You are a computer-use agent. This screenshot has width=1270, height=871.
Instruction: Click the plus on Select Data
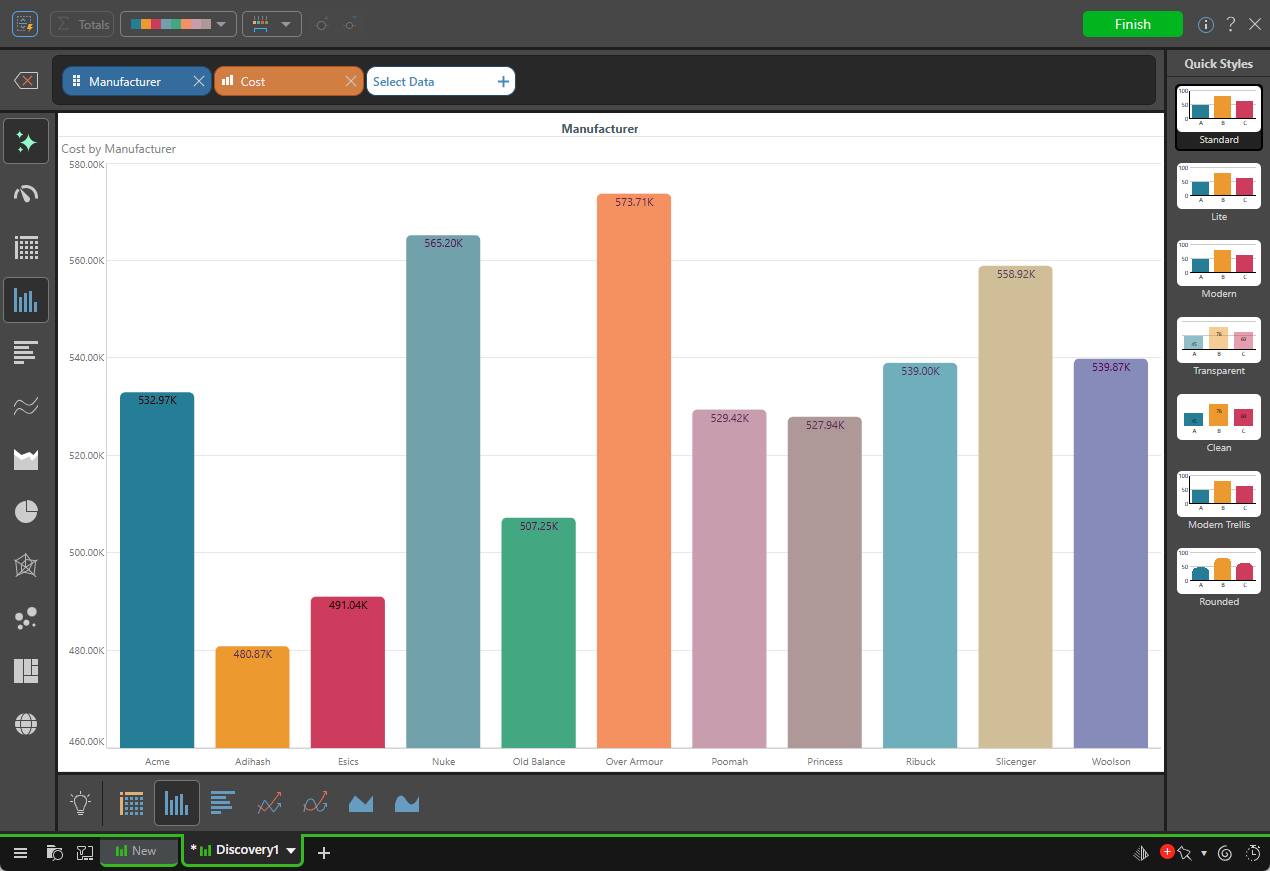coord(503,81)
